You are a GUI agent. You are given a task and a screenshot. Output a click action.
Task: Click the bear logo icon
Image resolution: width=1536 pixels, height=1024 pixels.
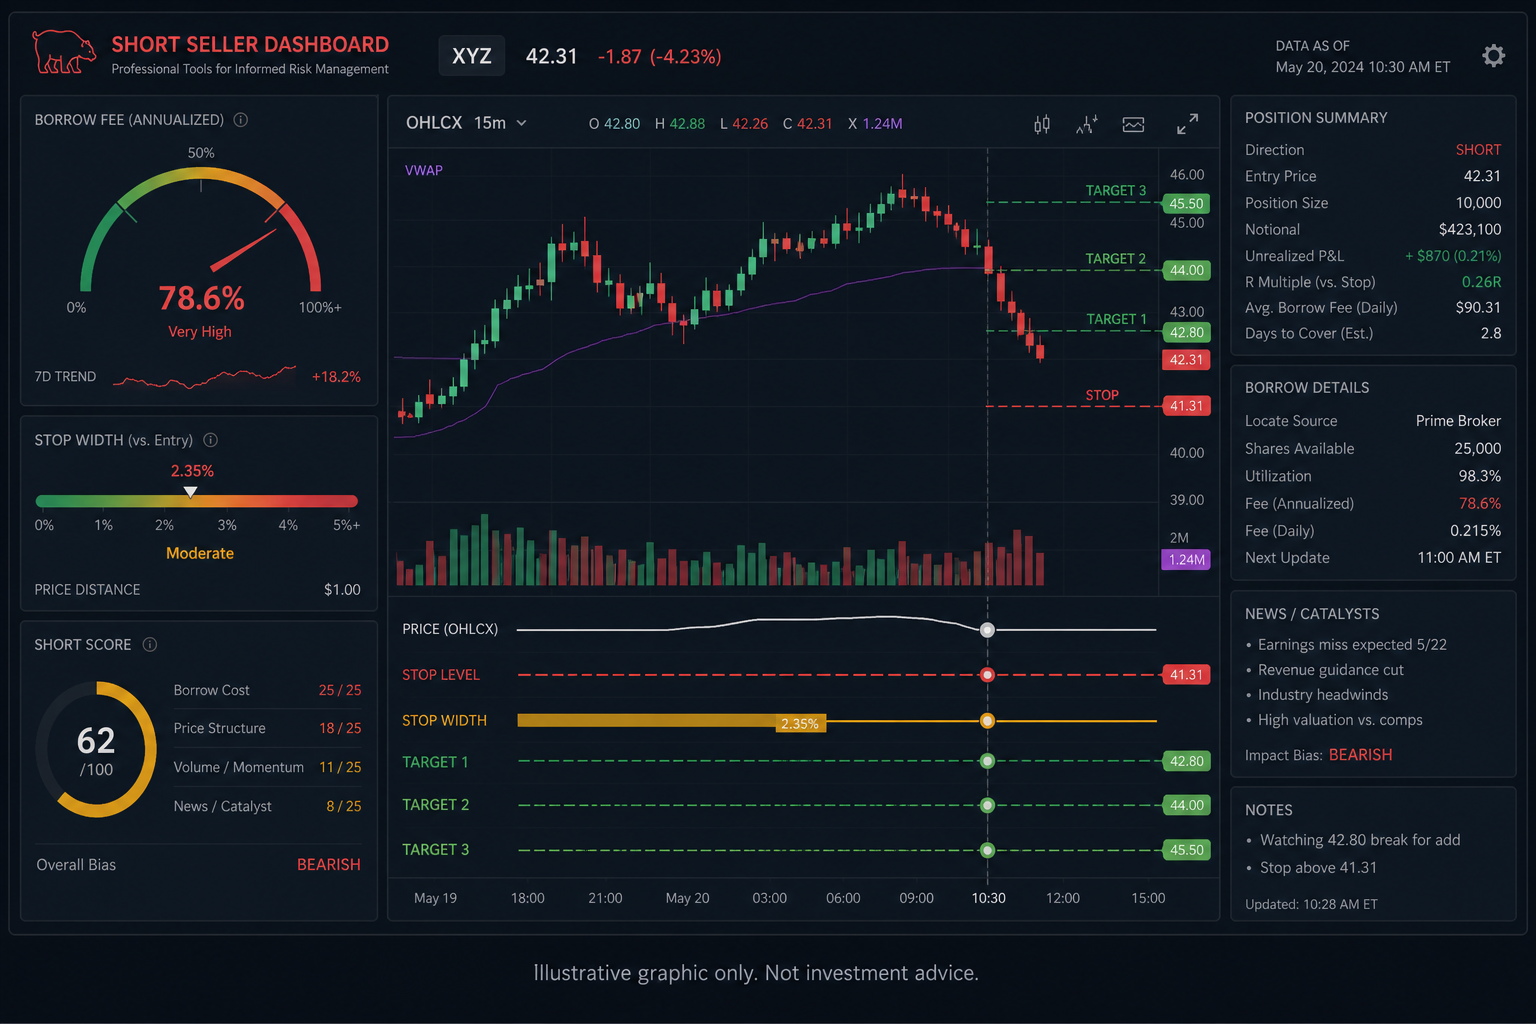tap(64, 52)
